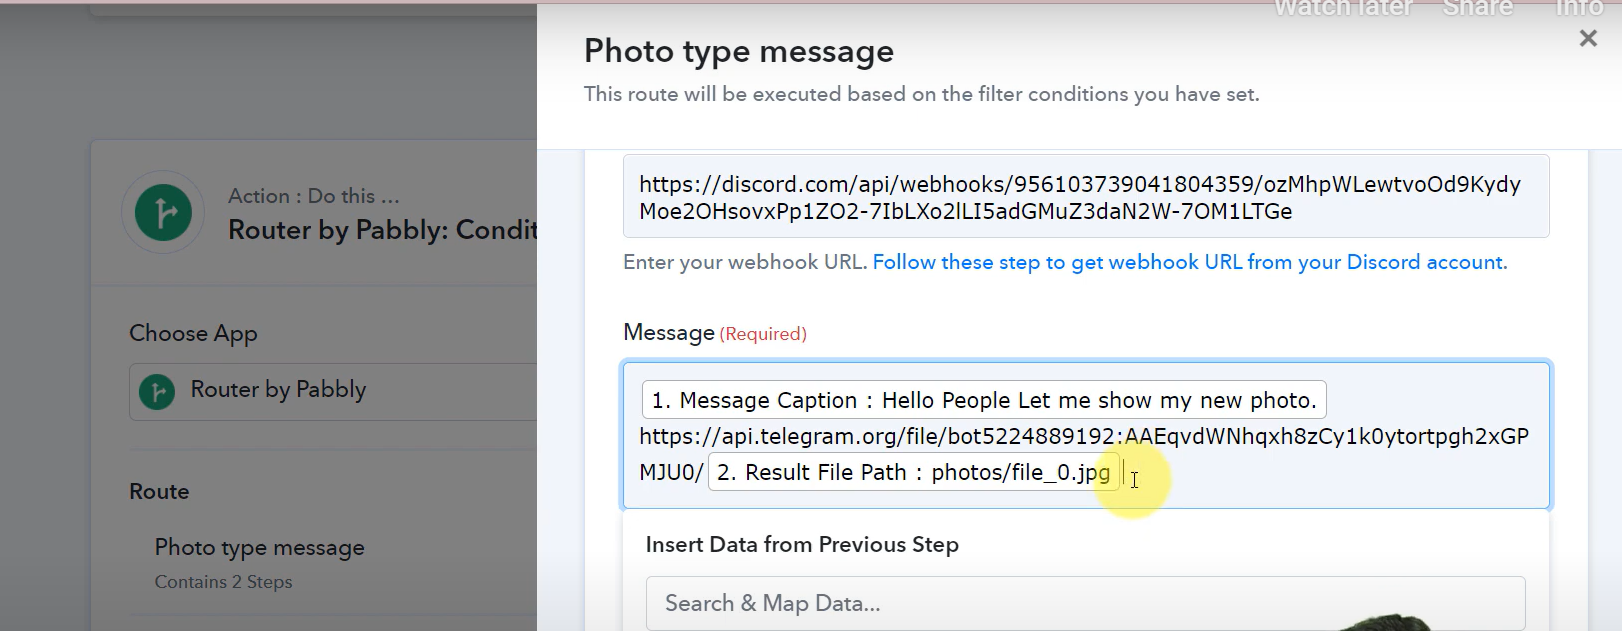Click the Router icon in Choose App field
The image size is (1622, 631).
point(157,391)
